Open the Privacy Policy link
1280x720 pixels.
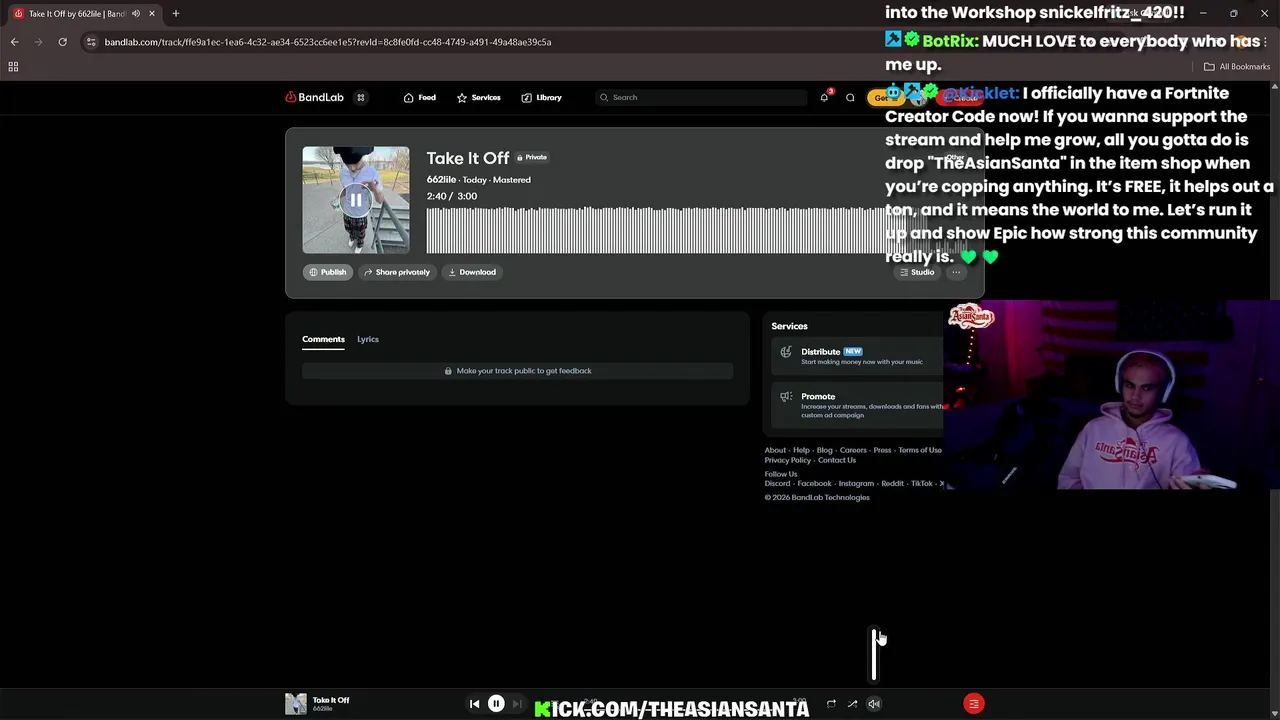[788, 460]
